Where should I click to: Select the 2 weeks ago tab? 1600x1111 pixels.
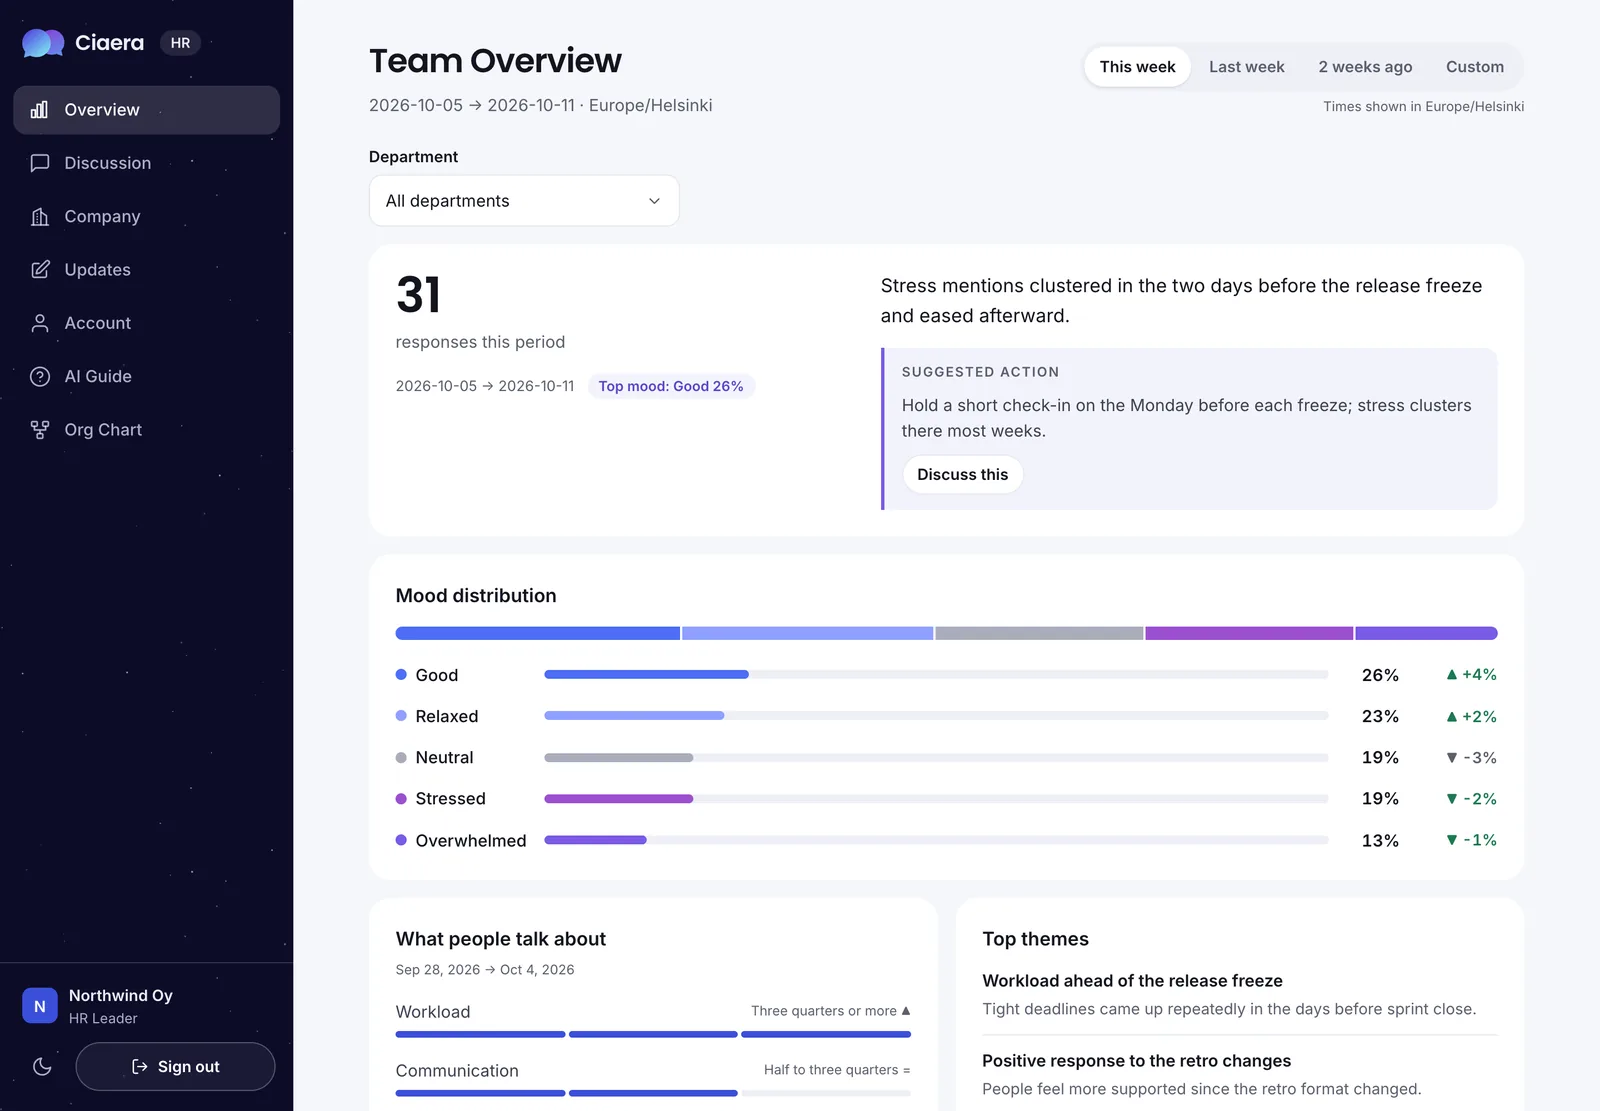tap(1365, 67)
